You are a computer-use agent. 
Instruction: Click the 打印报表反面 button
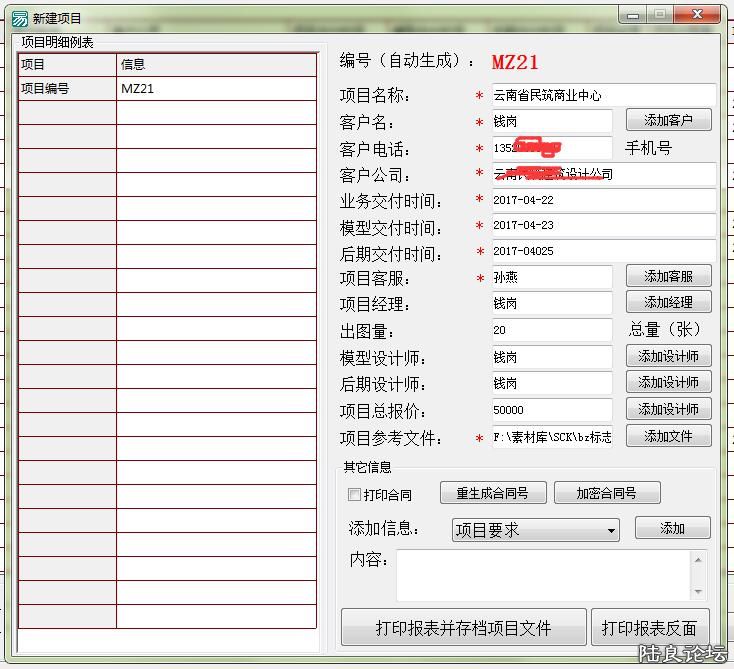[650, 628]
